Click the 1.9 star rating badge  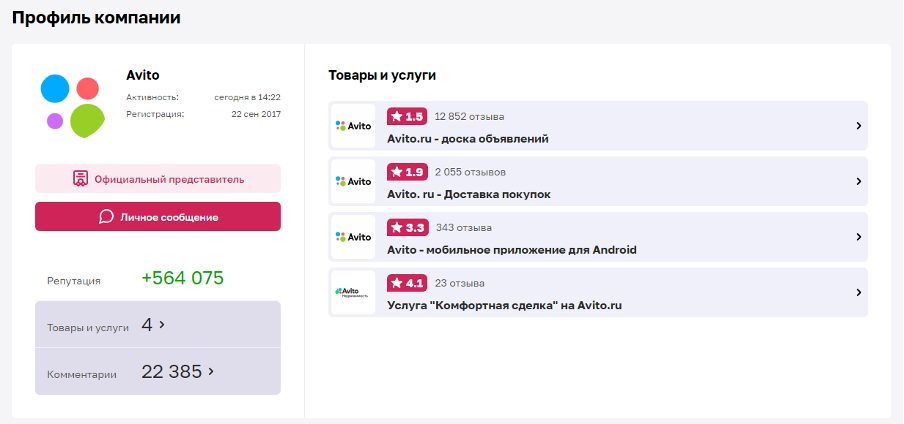click(407, 172)
